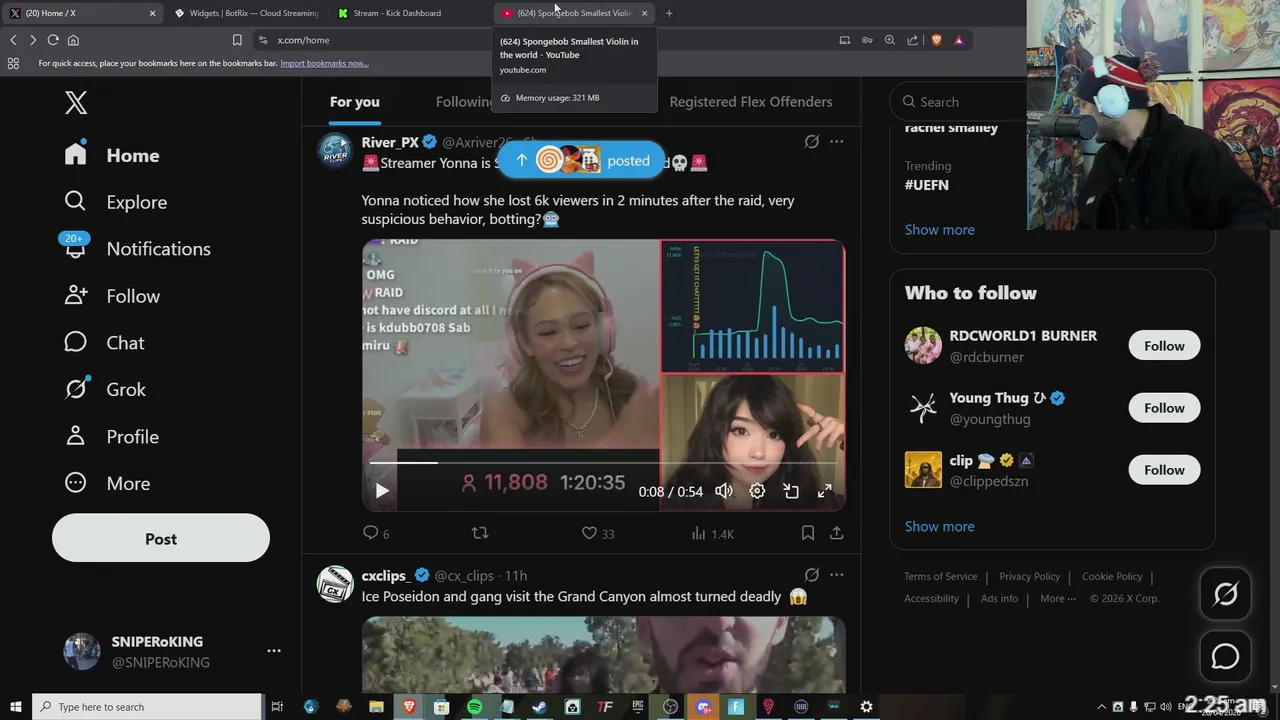The width and height of the screenshot is (1280, 720).
Task: Open Notifications with the 20+ badge
Action: (x=137, y=249)
